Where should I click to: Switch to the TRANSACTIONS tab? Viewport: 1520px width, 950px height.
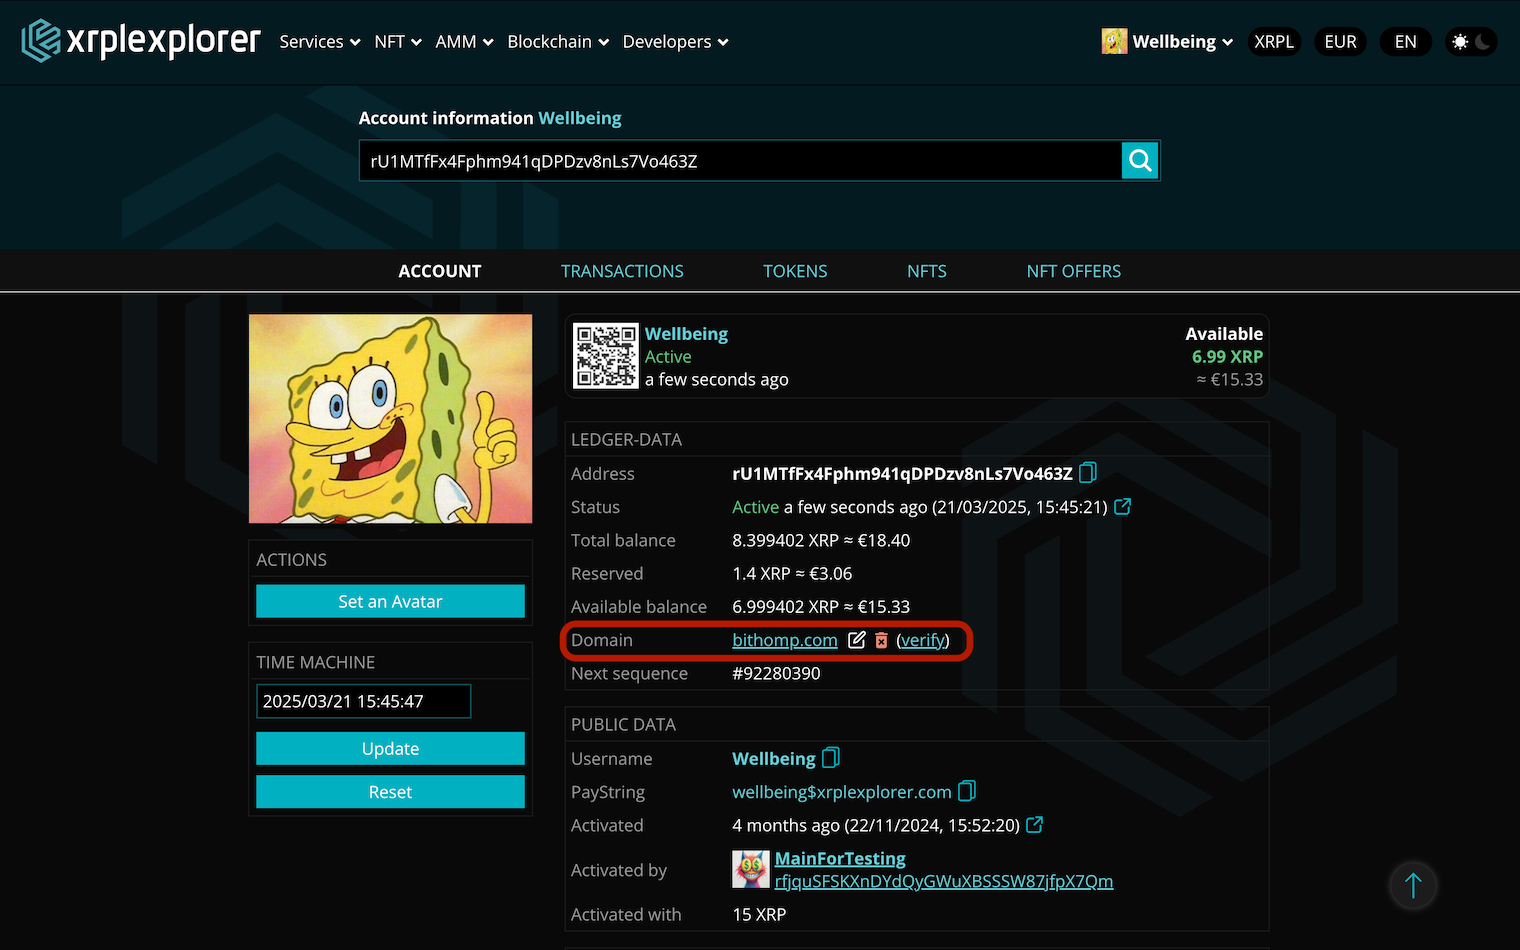[622, 270]
